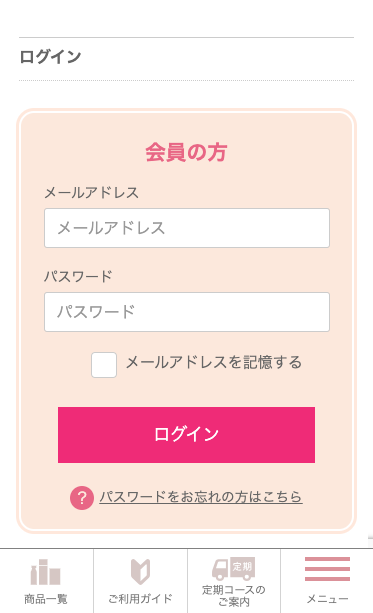
Task: Open 定期コースのご案内 tab label
Action: (x=234, y=596)
